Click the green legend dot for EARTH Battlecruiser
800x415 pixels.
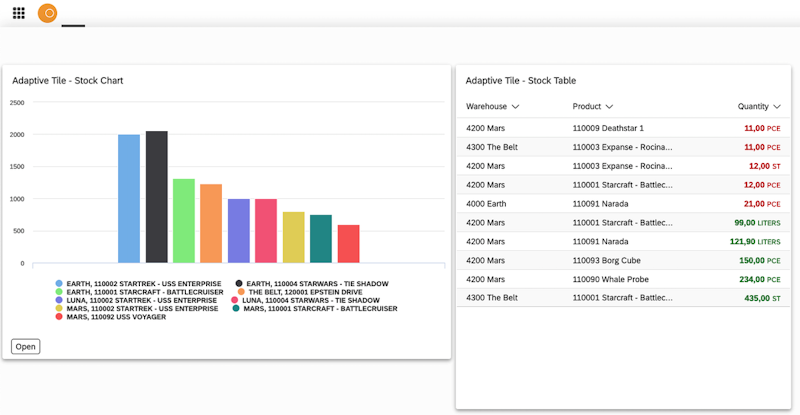pos(59,292)
